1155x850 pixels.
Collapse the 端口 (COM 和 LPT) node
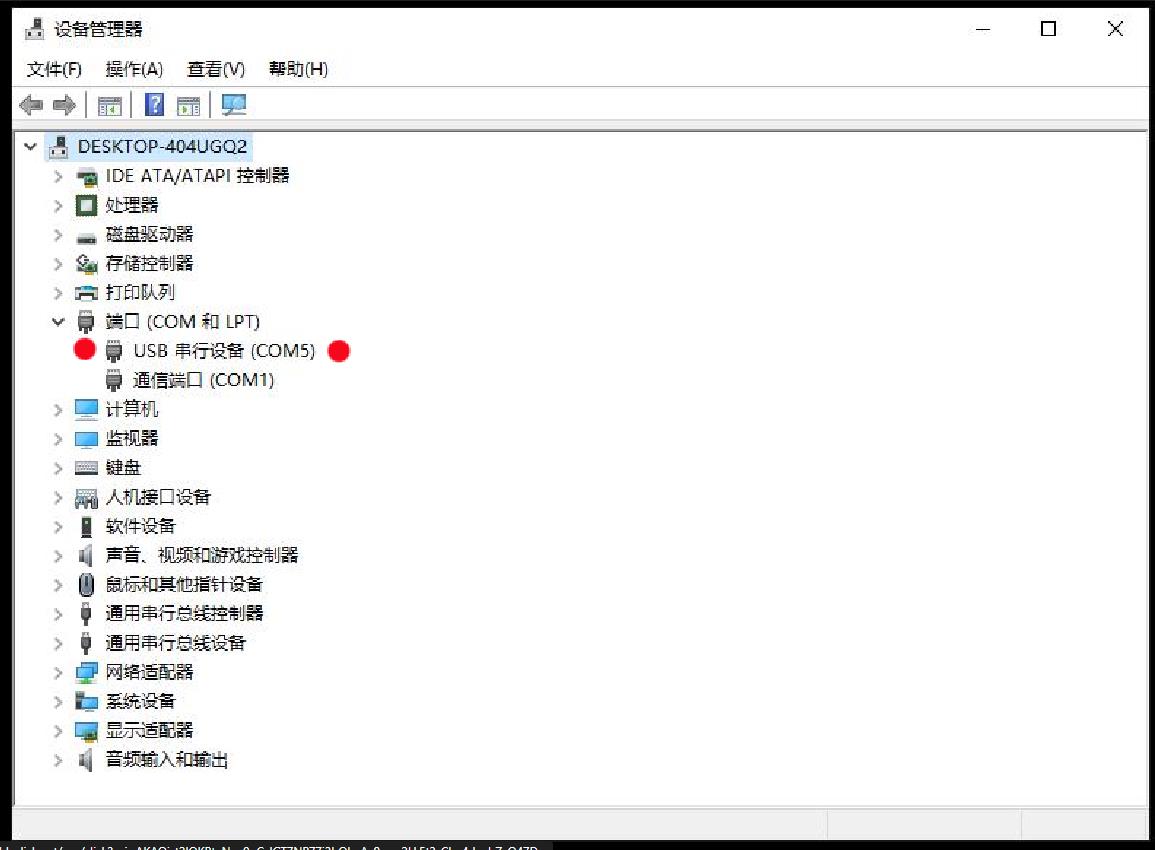point(58,321)
